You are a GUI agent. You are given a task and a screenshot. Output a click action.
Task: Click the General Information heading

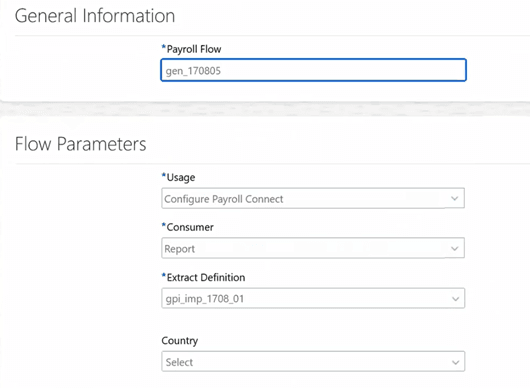(x=95, y=16)
